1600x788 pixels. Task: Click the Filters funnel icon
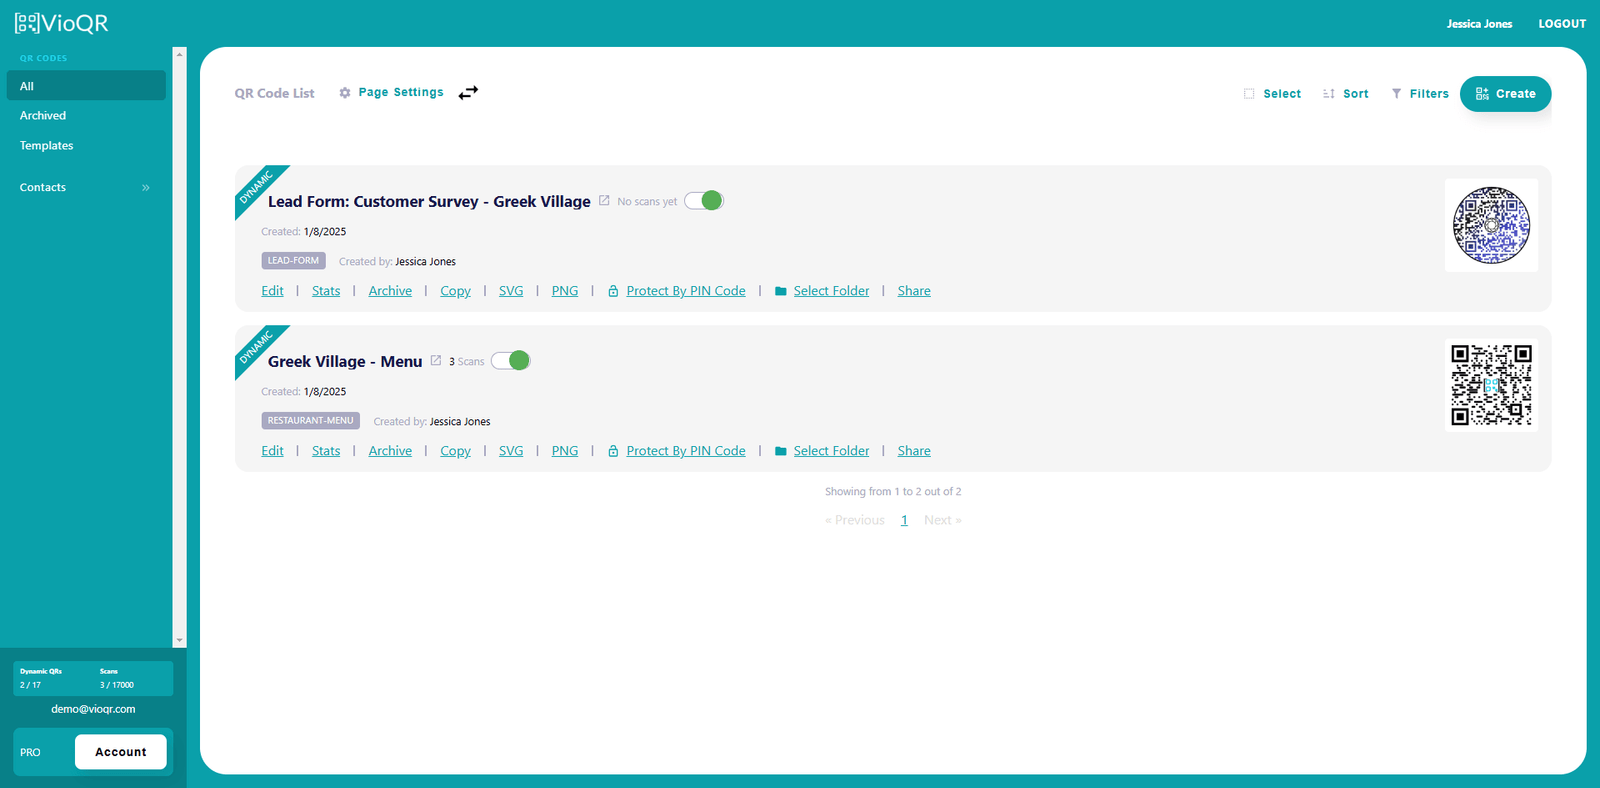coord(1396,93)
